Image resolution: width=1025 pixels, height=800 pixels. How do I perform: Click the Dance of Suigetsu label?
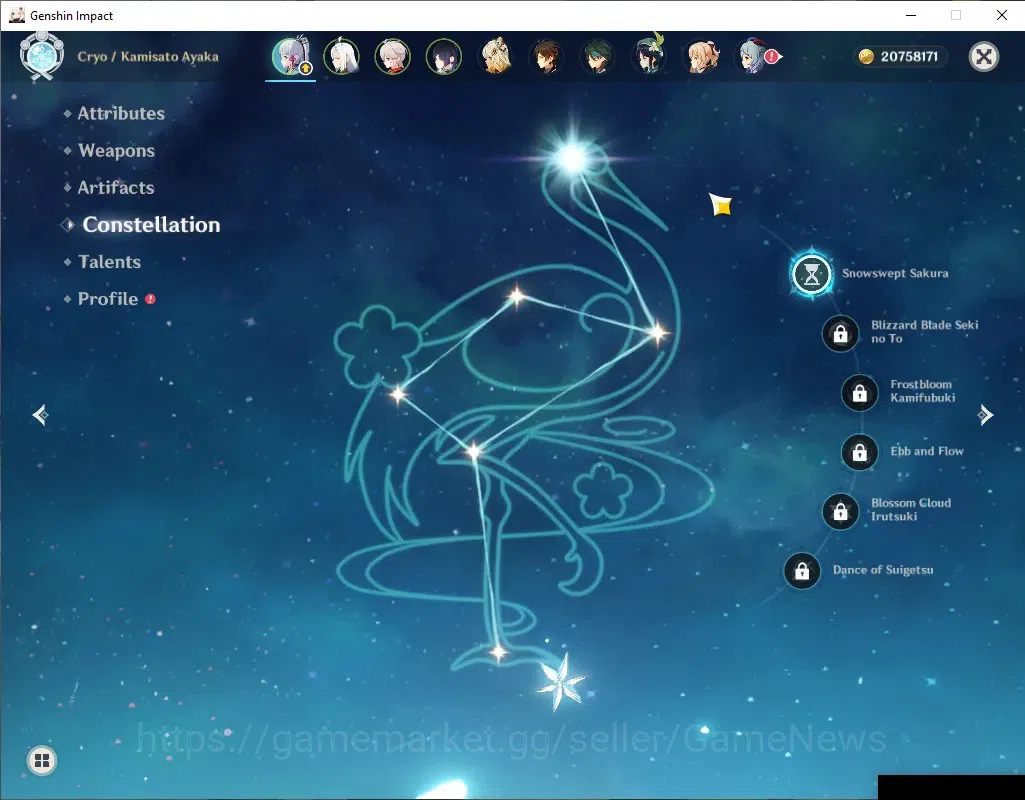click(x=882, y=570)
